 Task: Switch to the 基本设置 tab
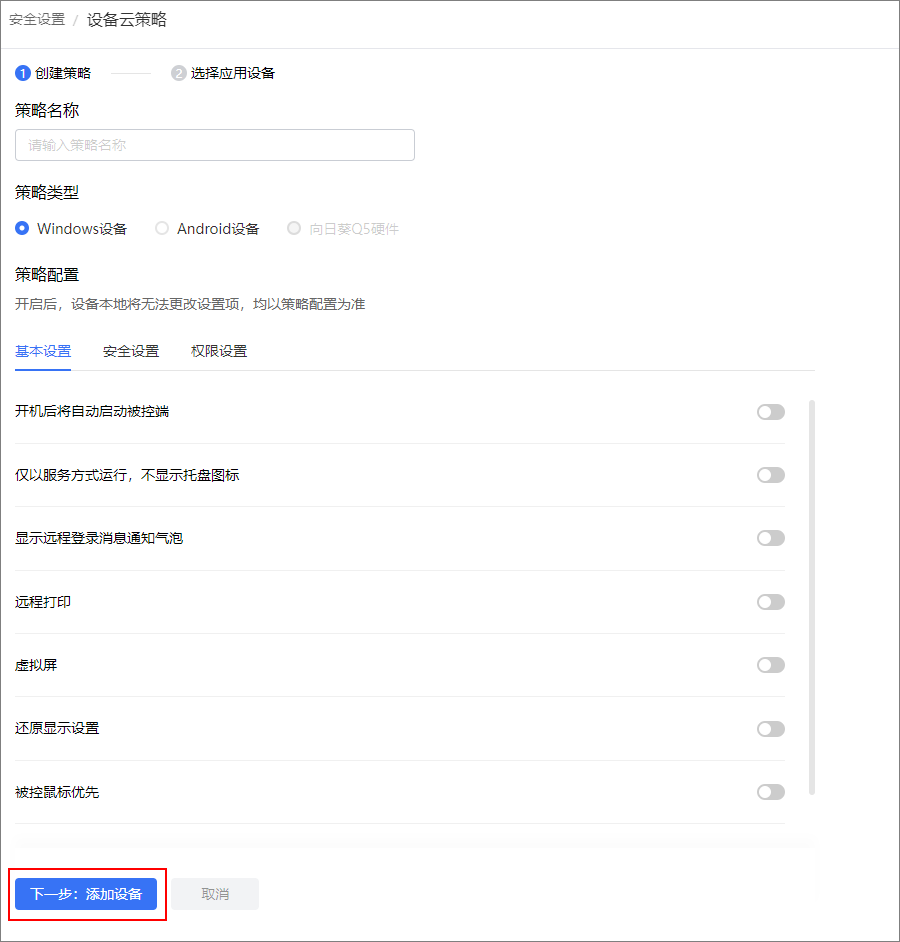pyautogui.click(x=43, y=351)
